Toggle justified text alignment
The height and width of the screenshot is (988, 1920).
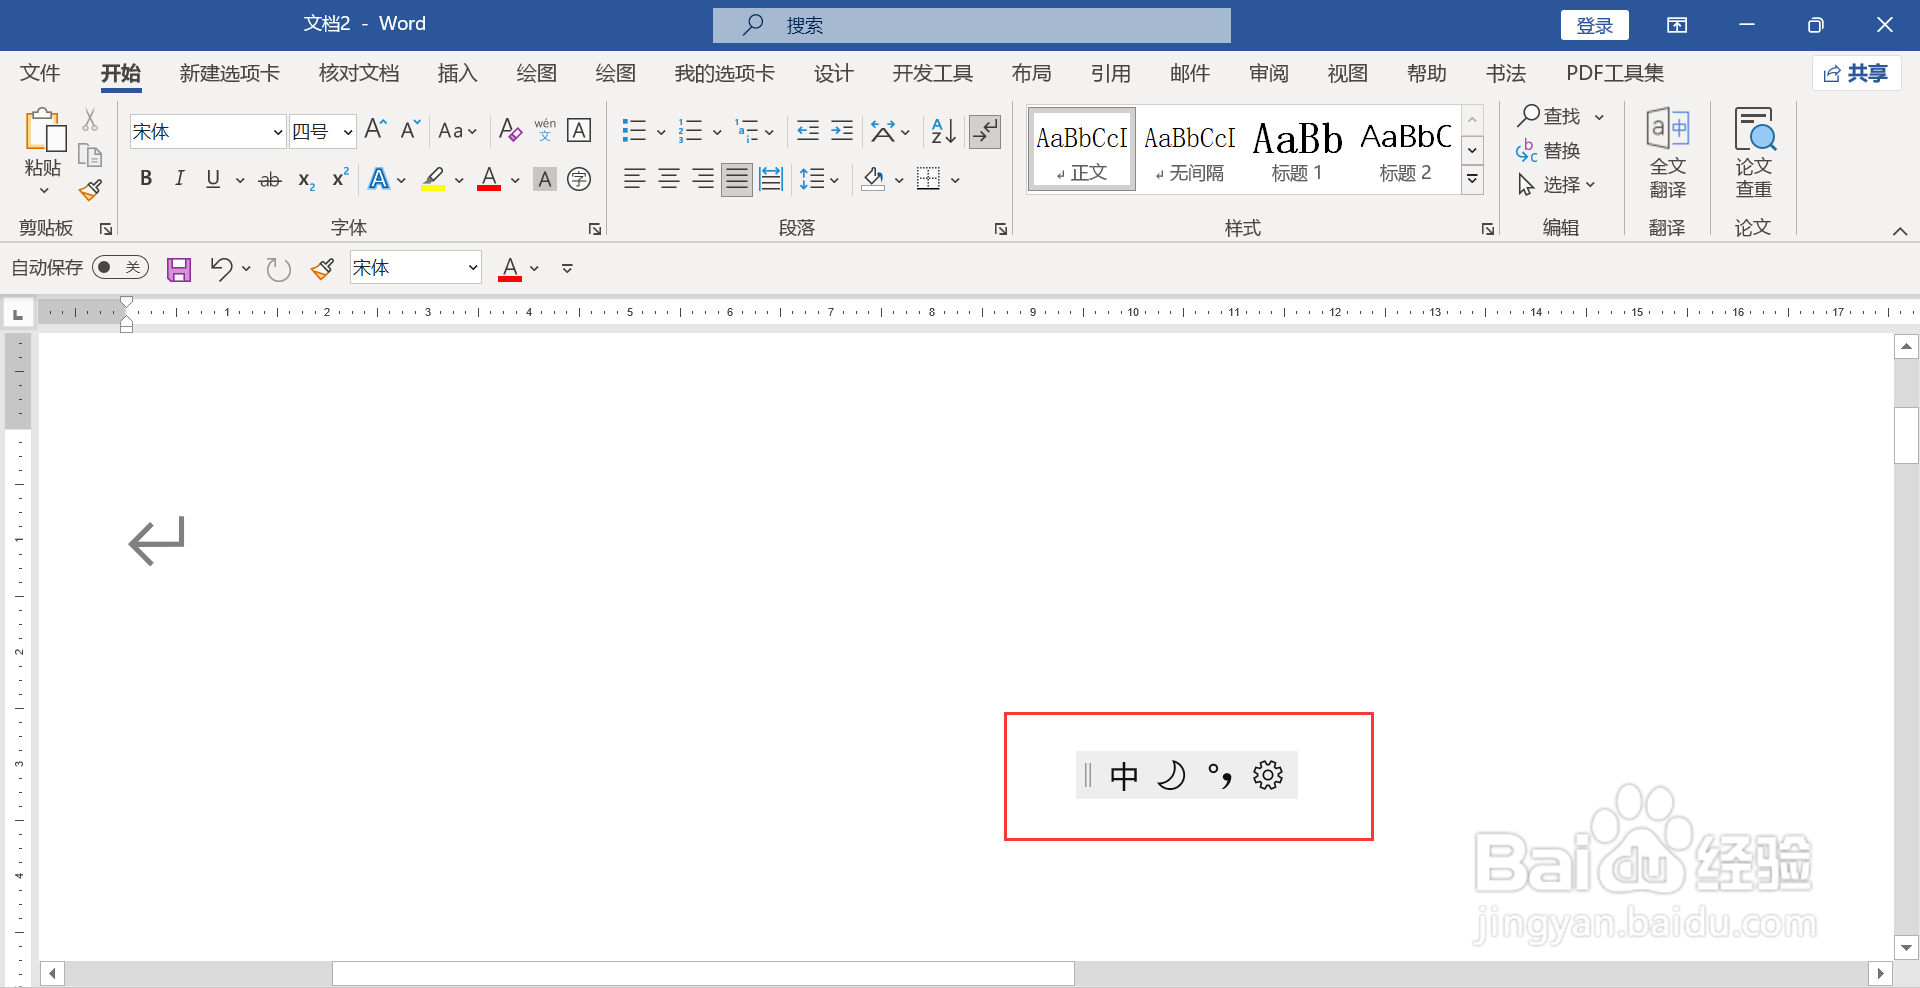click(737, 179)
